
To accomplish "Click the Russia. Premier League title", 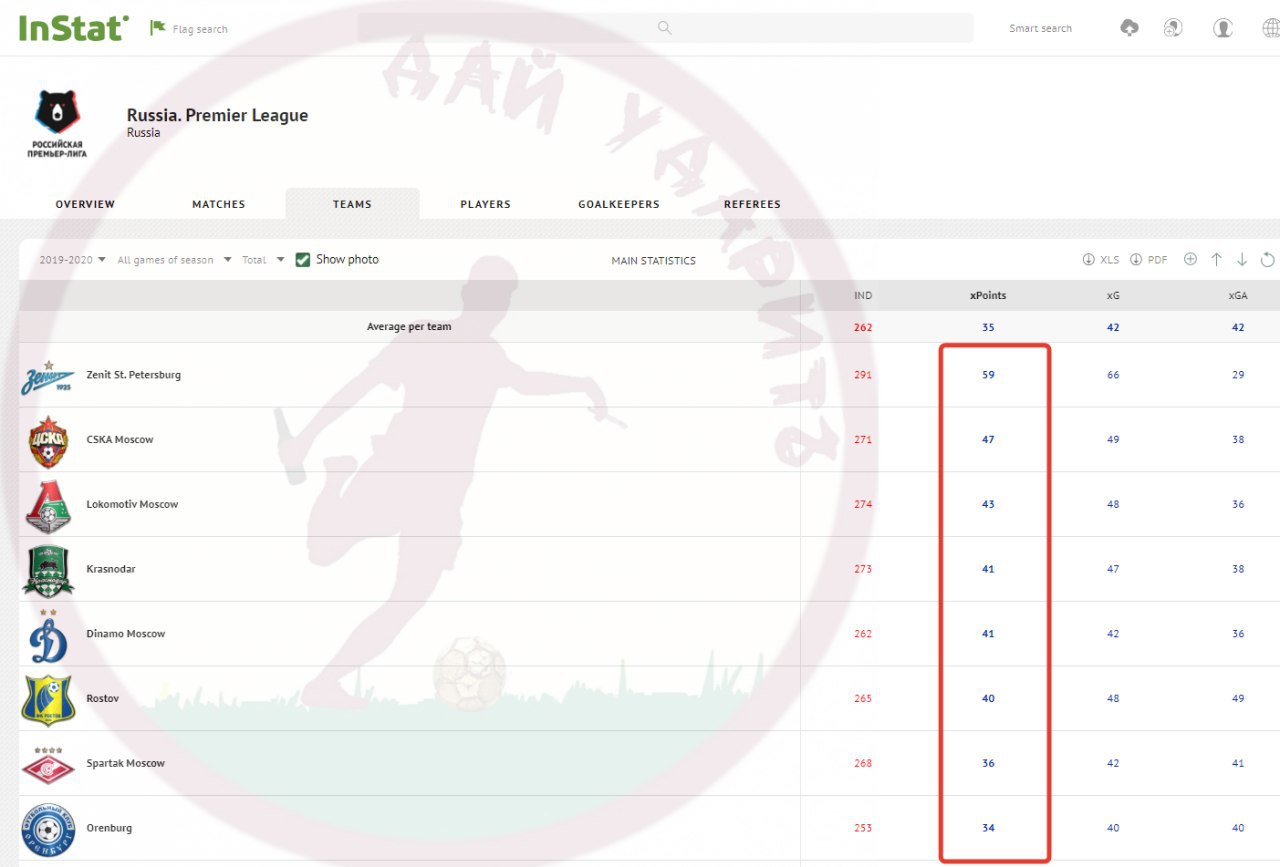I will (x=217, y=115).
